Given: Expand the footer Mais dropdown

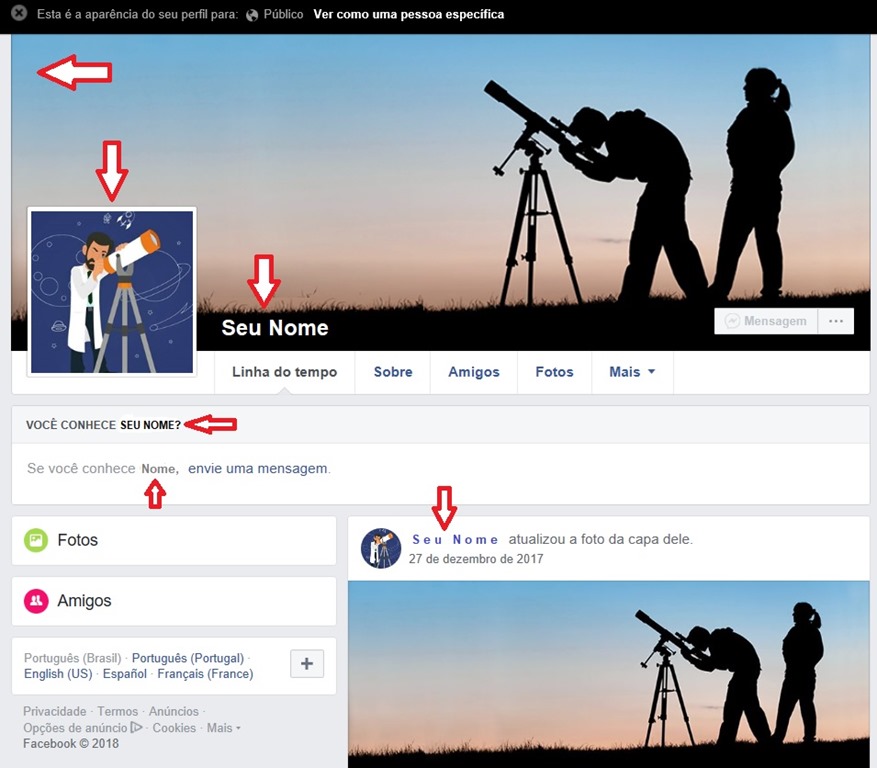Looking at the screenshot, I should [x=223, y=728].
